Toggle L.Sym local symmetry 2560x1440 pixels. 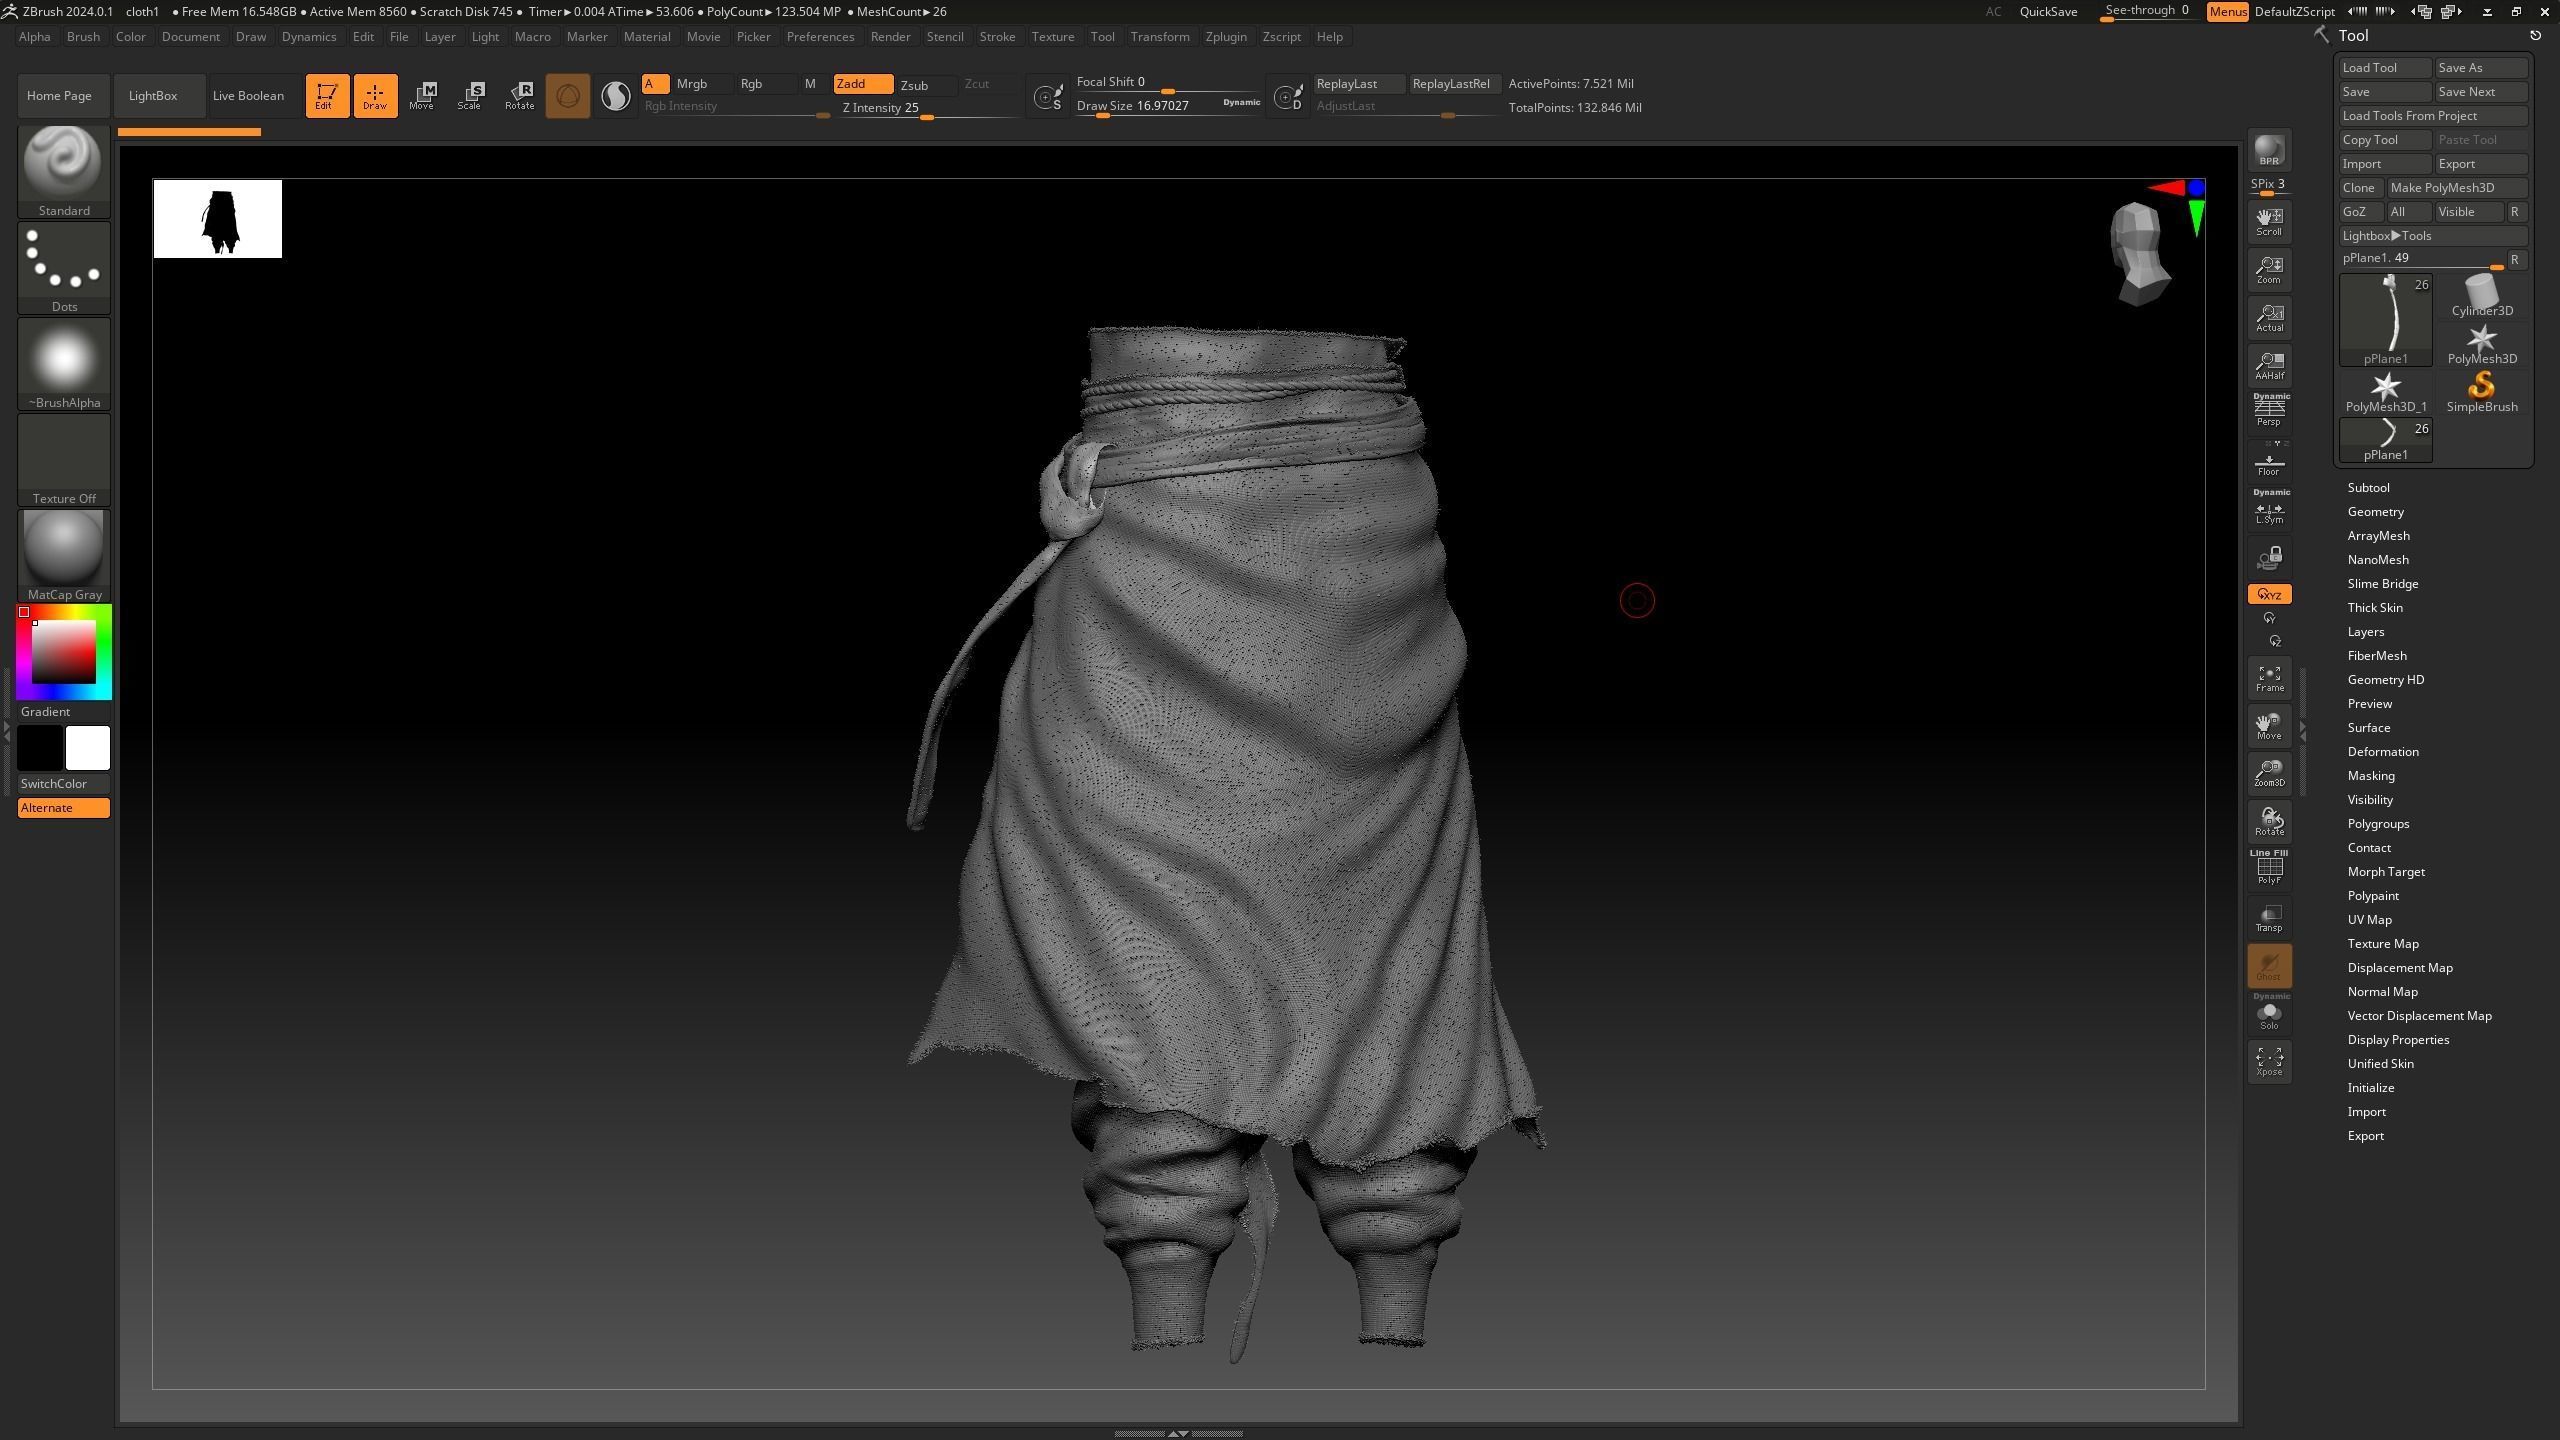click(2269, 508)
